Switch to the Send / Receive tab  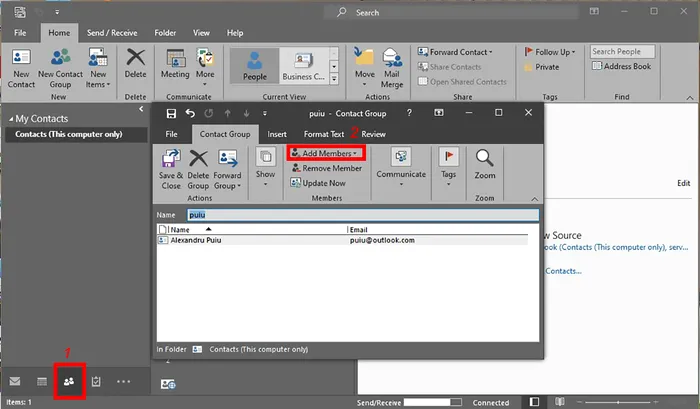[x=112, y=33]
